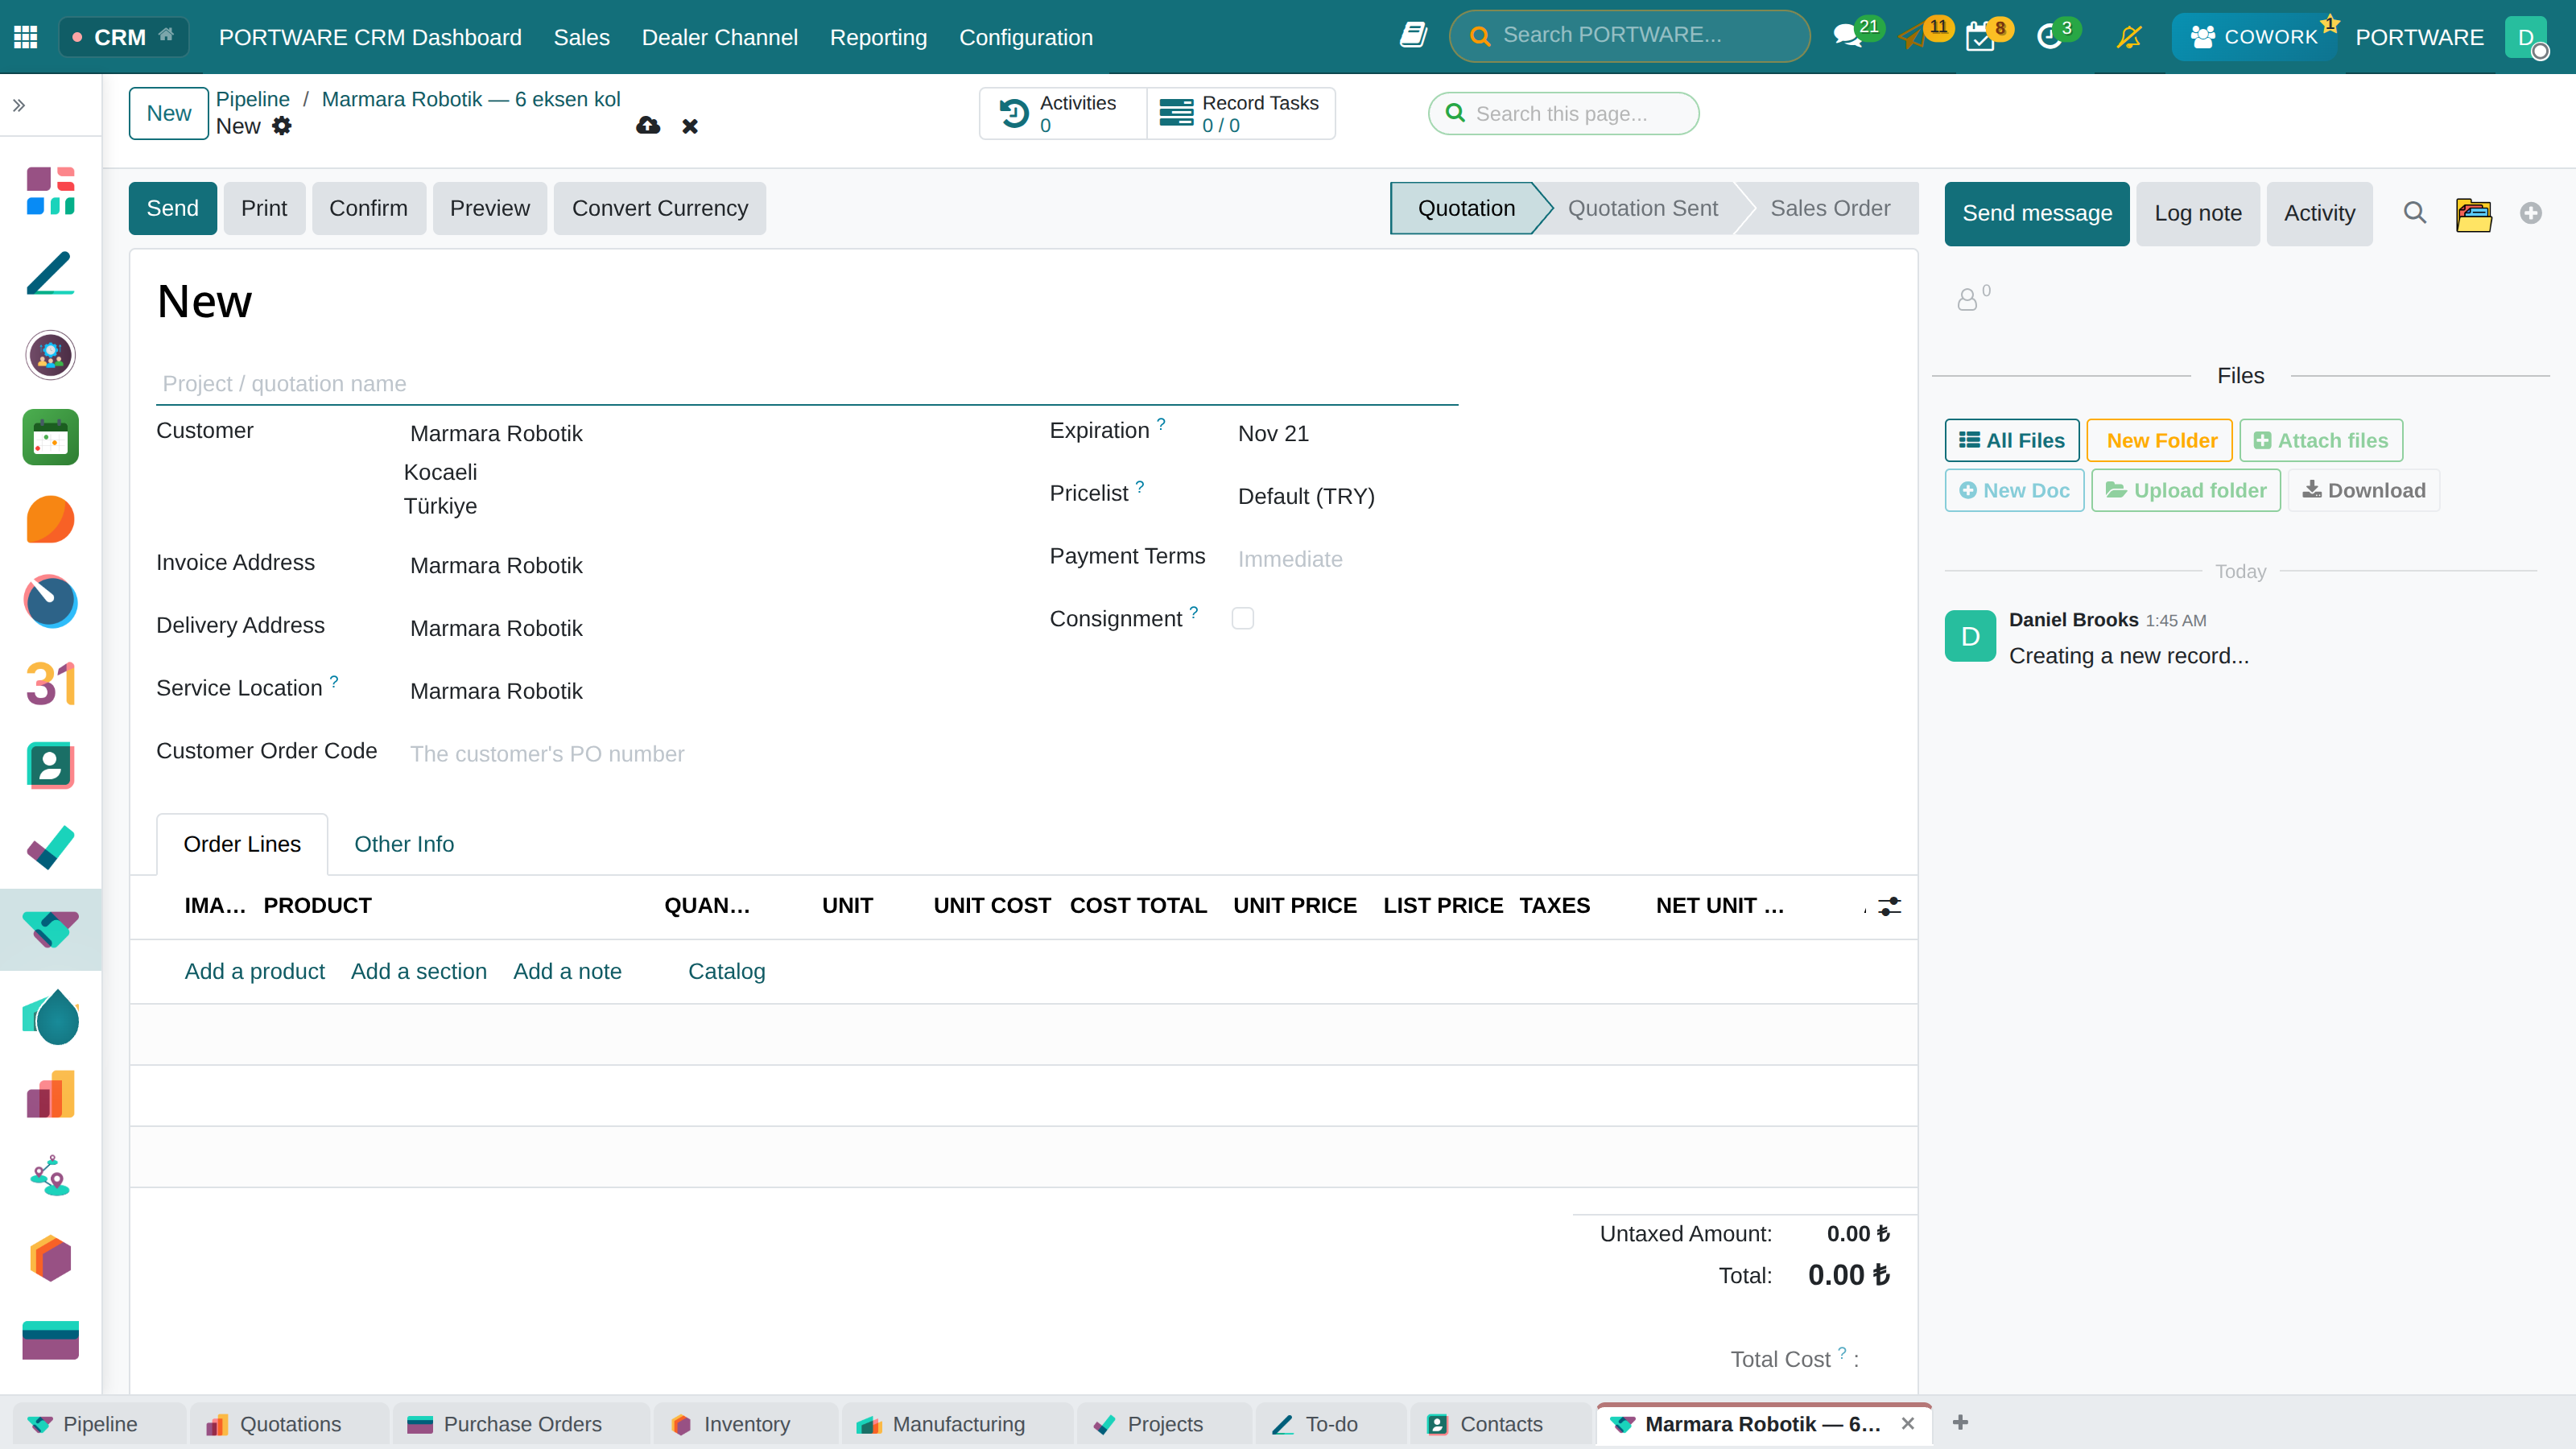
Task: Discard changes with the X icon
Action: 690,126
